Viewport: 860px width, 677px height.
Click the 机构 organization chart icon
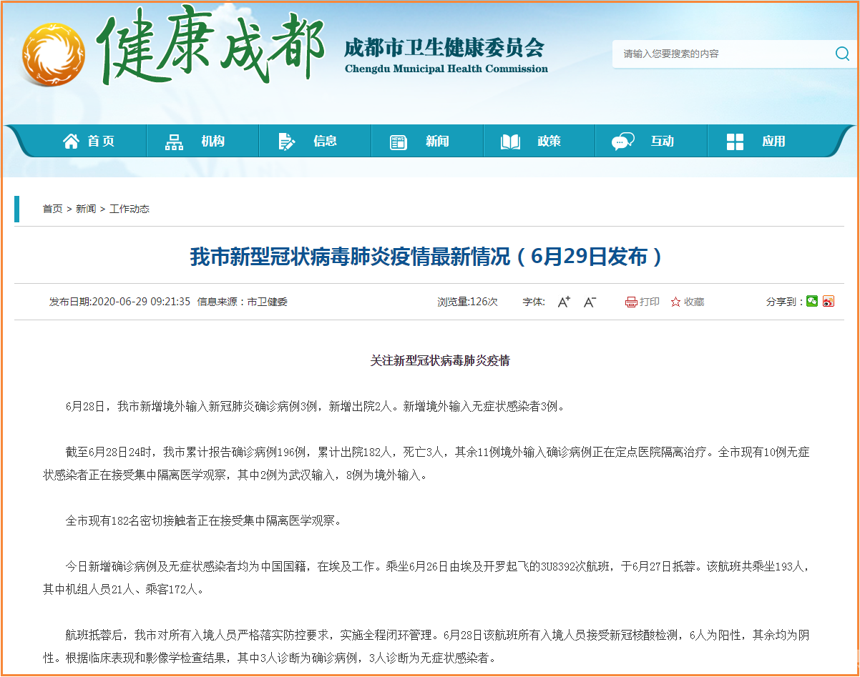click(x=174, y=142)
